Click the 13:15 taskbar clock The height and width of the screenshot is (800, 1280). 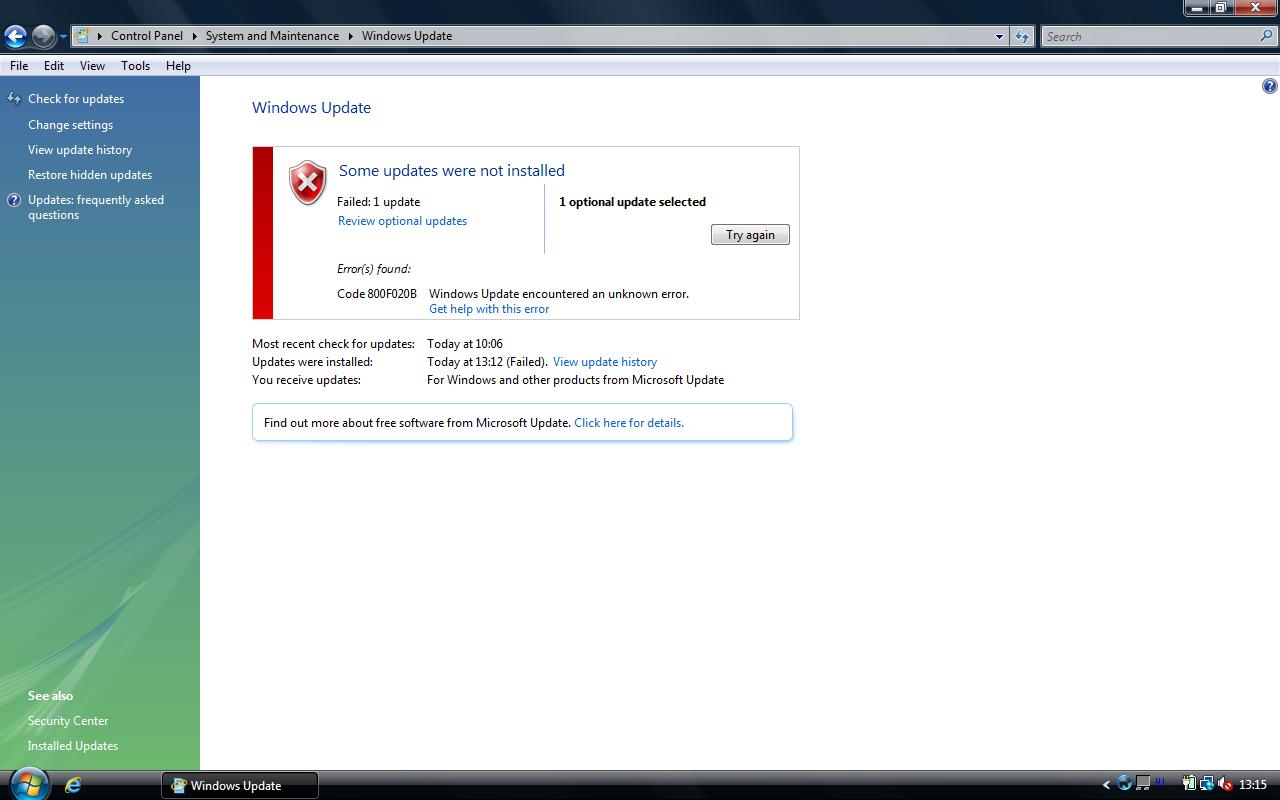[1253, 785]
